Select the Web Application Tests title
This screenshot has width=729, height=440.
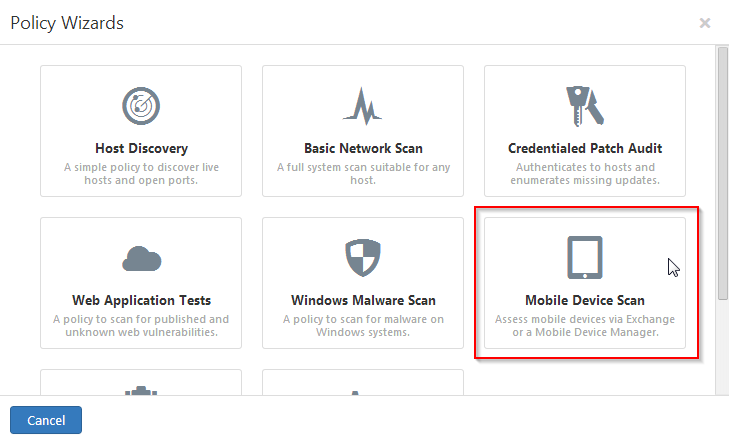(x=141, y=300)
